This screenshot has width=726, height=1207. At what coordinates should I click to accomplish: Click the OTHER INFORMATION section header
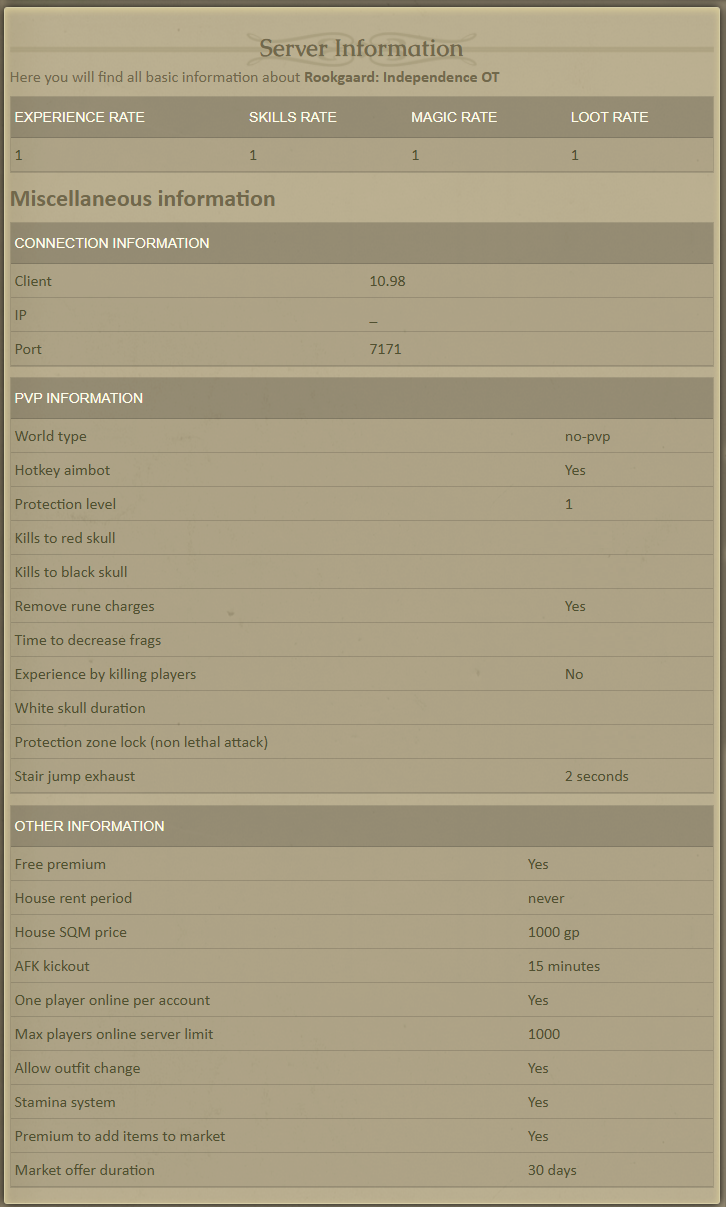(90, 826)
